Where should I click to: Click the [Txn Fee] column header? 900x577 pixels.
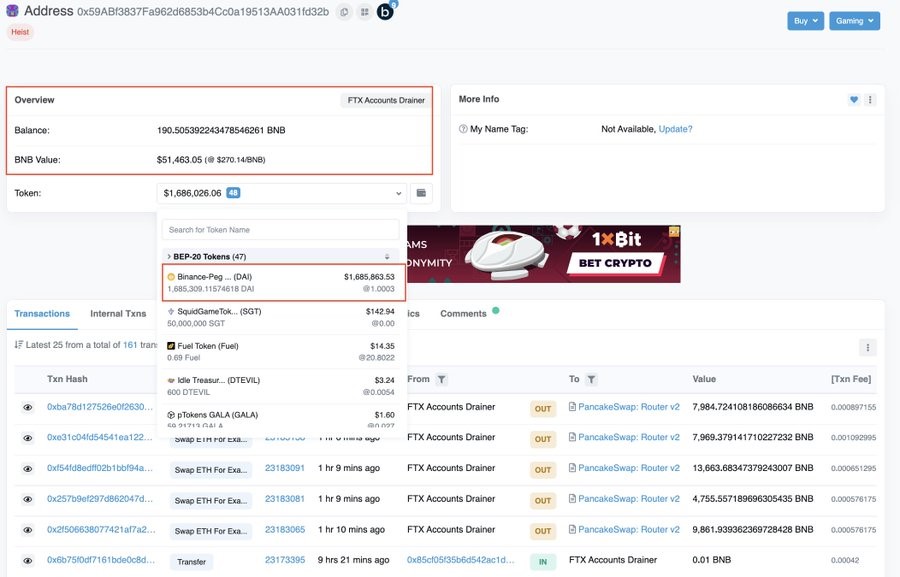pos(851,379)
